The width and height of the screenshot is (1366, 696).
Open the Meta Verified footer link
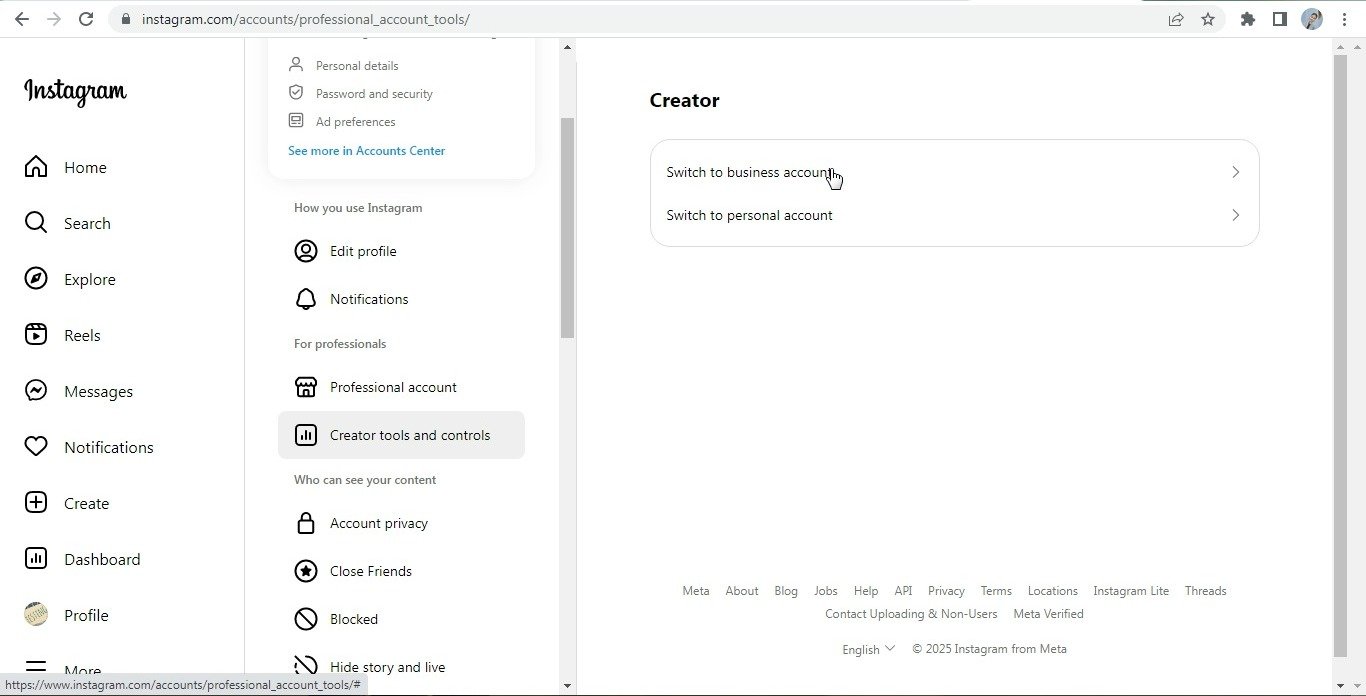(1048, 614)
